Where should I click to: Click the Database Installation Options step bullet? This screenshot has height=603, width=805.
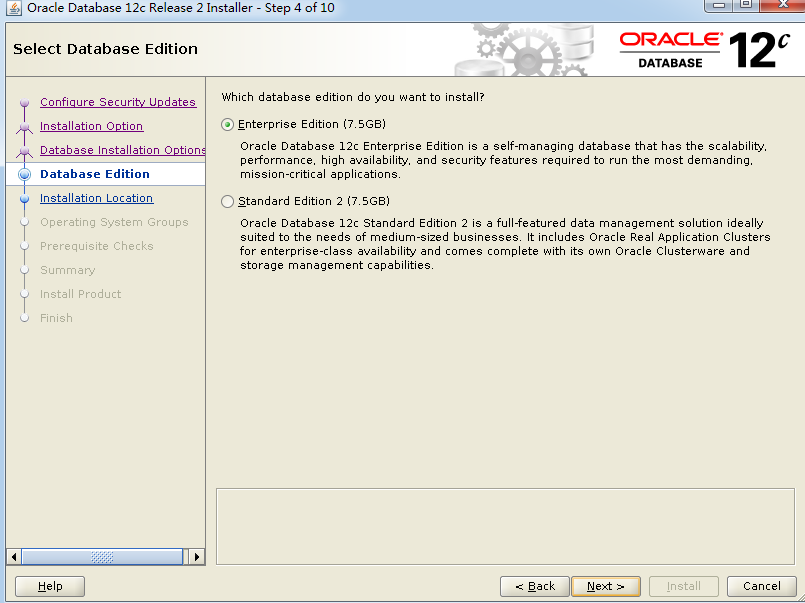tap(24, 151)
